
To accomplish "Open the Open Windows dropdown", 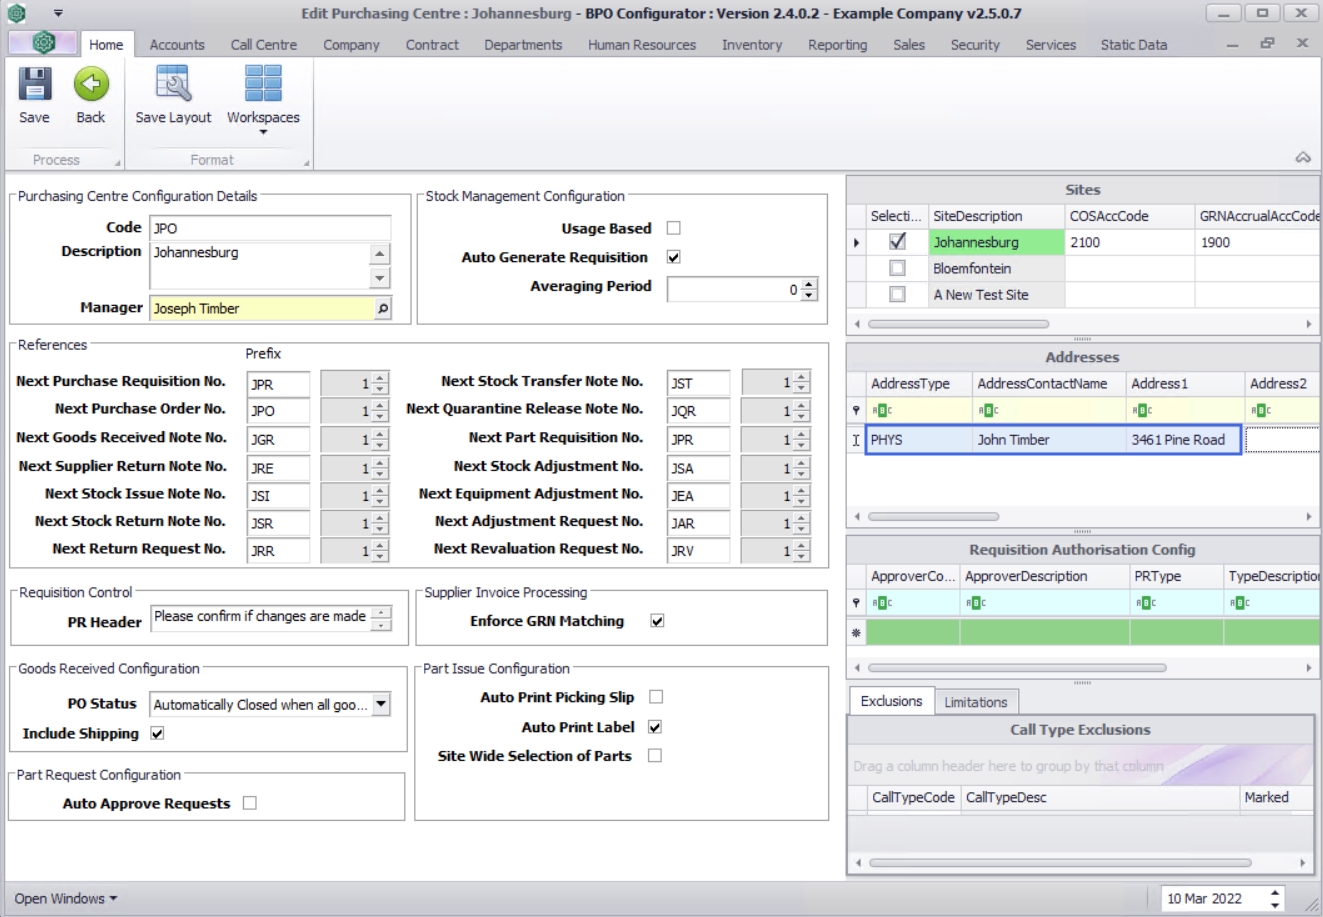I will coord(65,898).
